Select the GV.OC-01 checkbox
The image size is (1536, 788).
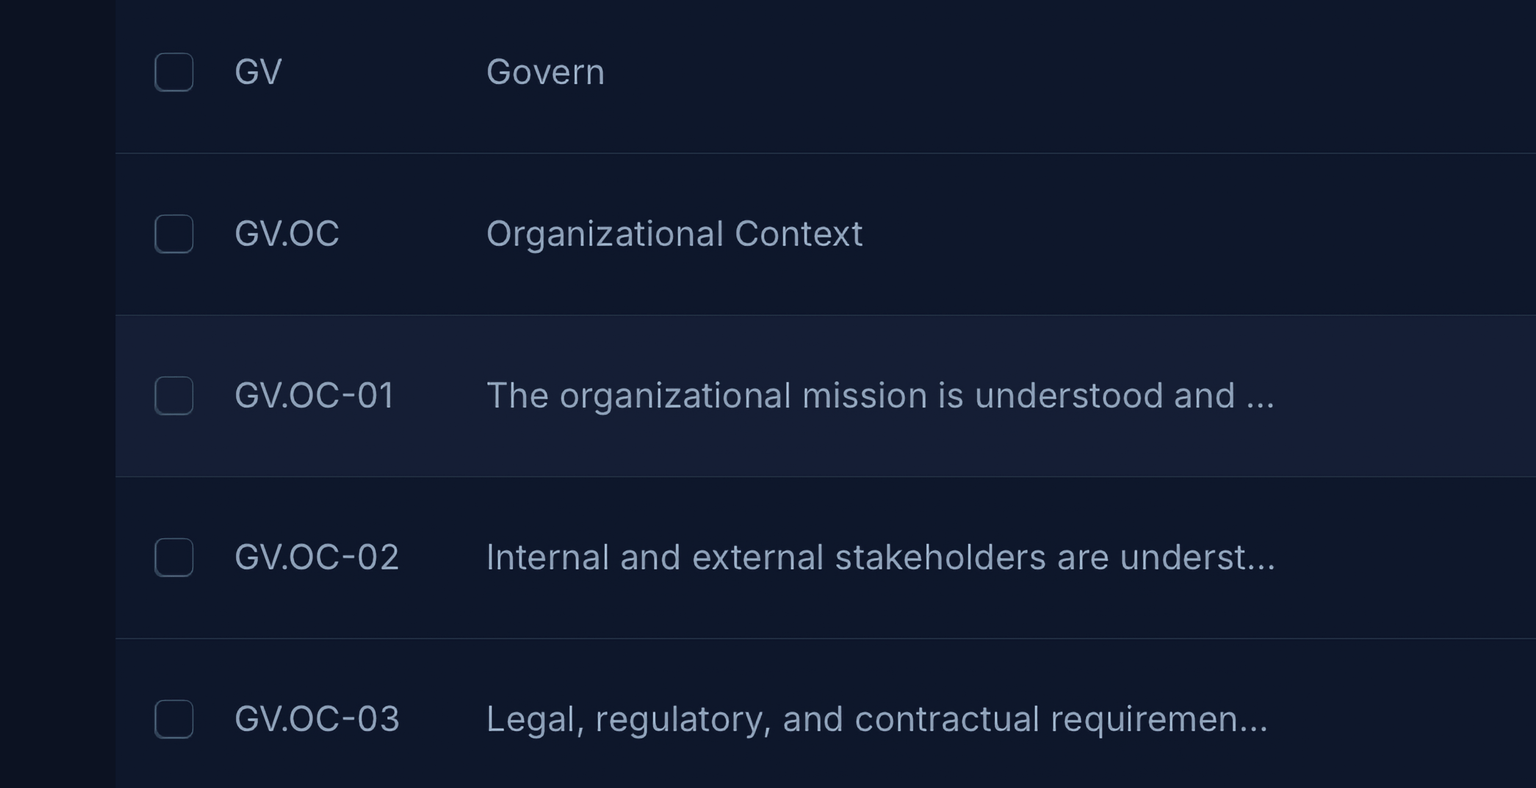click(x=174, y=396)
